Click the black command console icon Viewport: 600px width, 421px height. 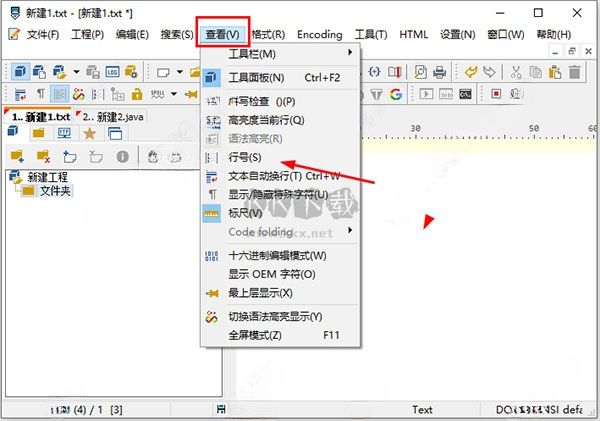click(x=465, y=94)
